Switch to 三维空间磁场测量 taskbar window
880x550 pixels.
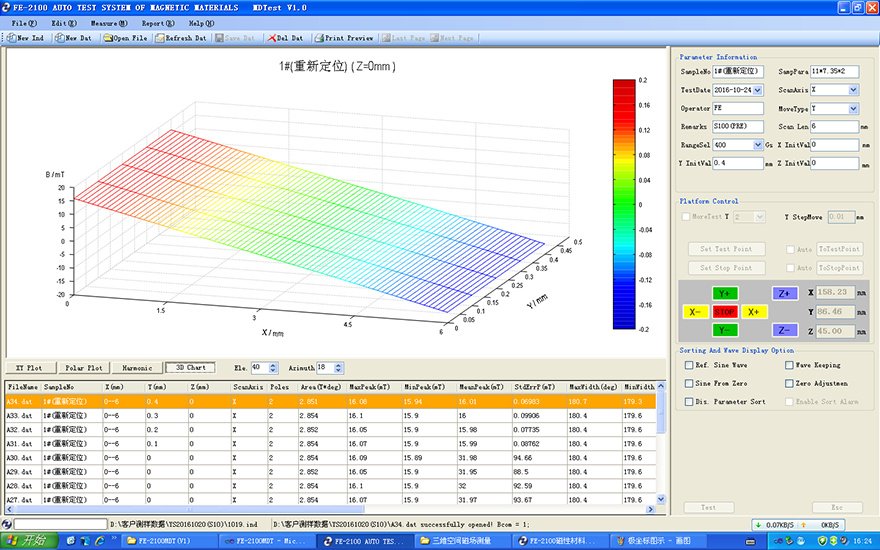(462, 541)
